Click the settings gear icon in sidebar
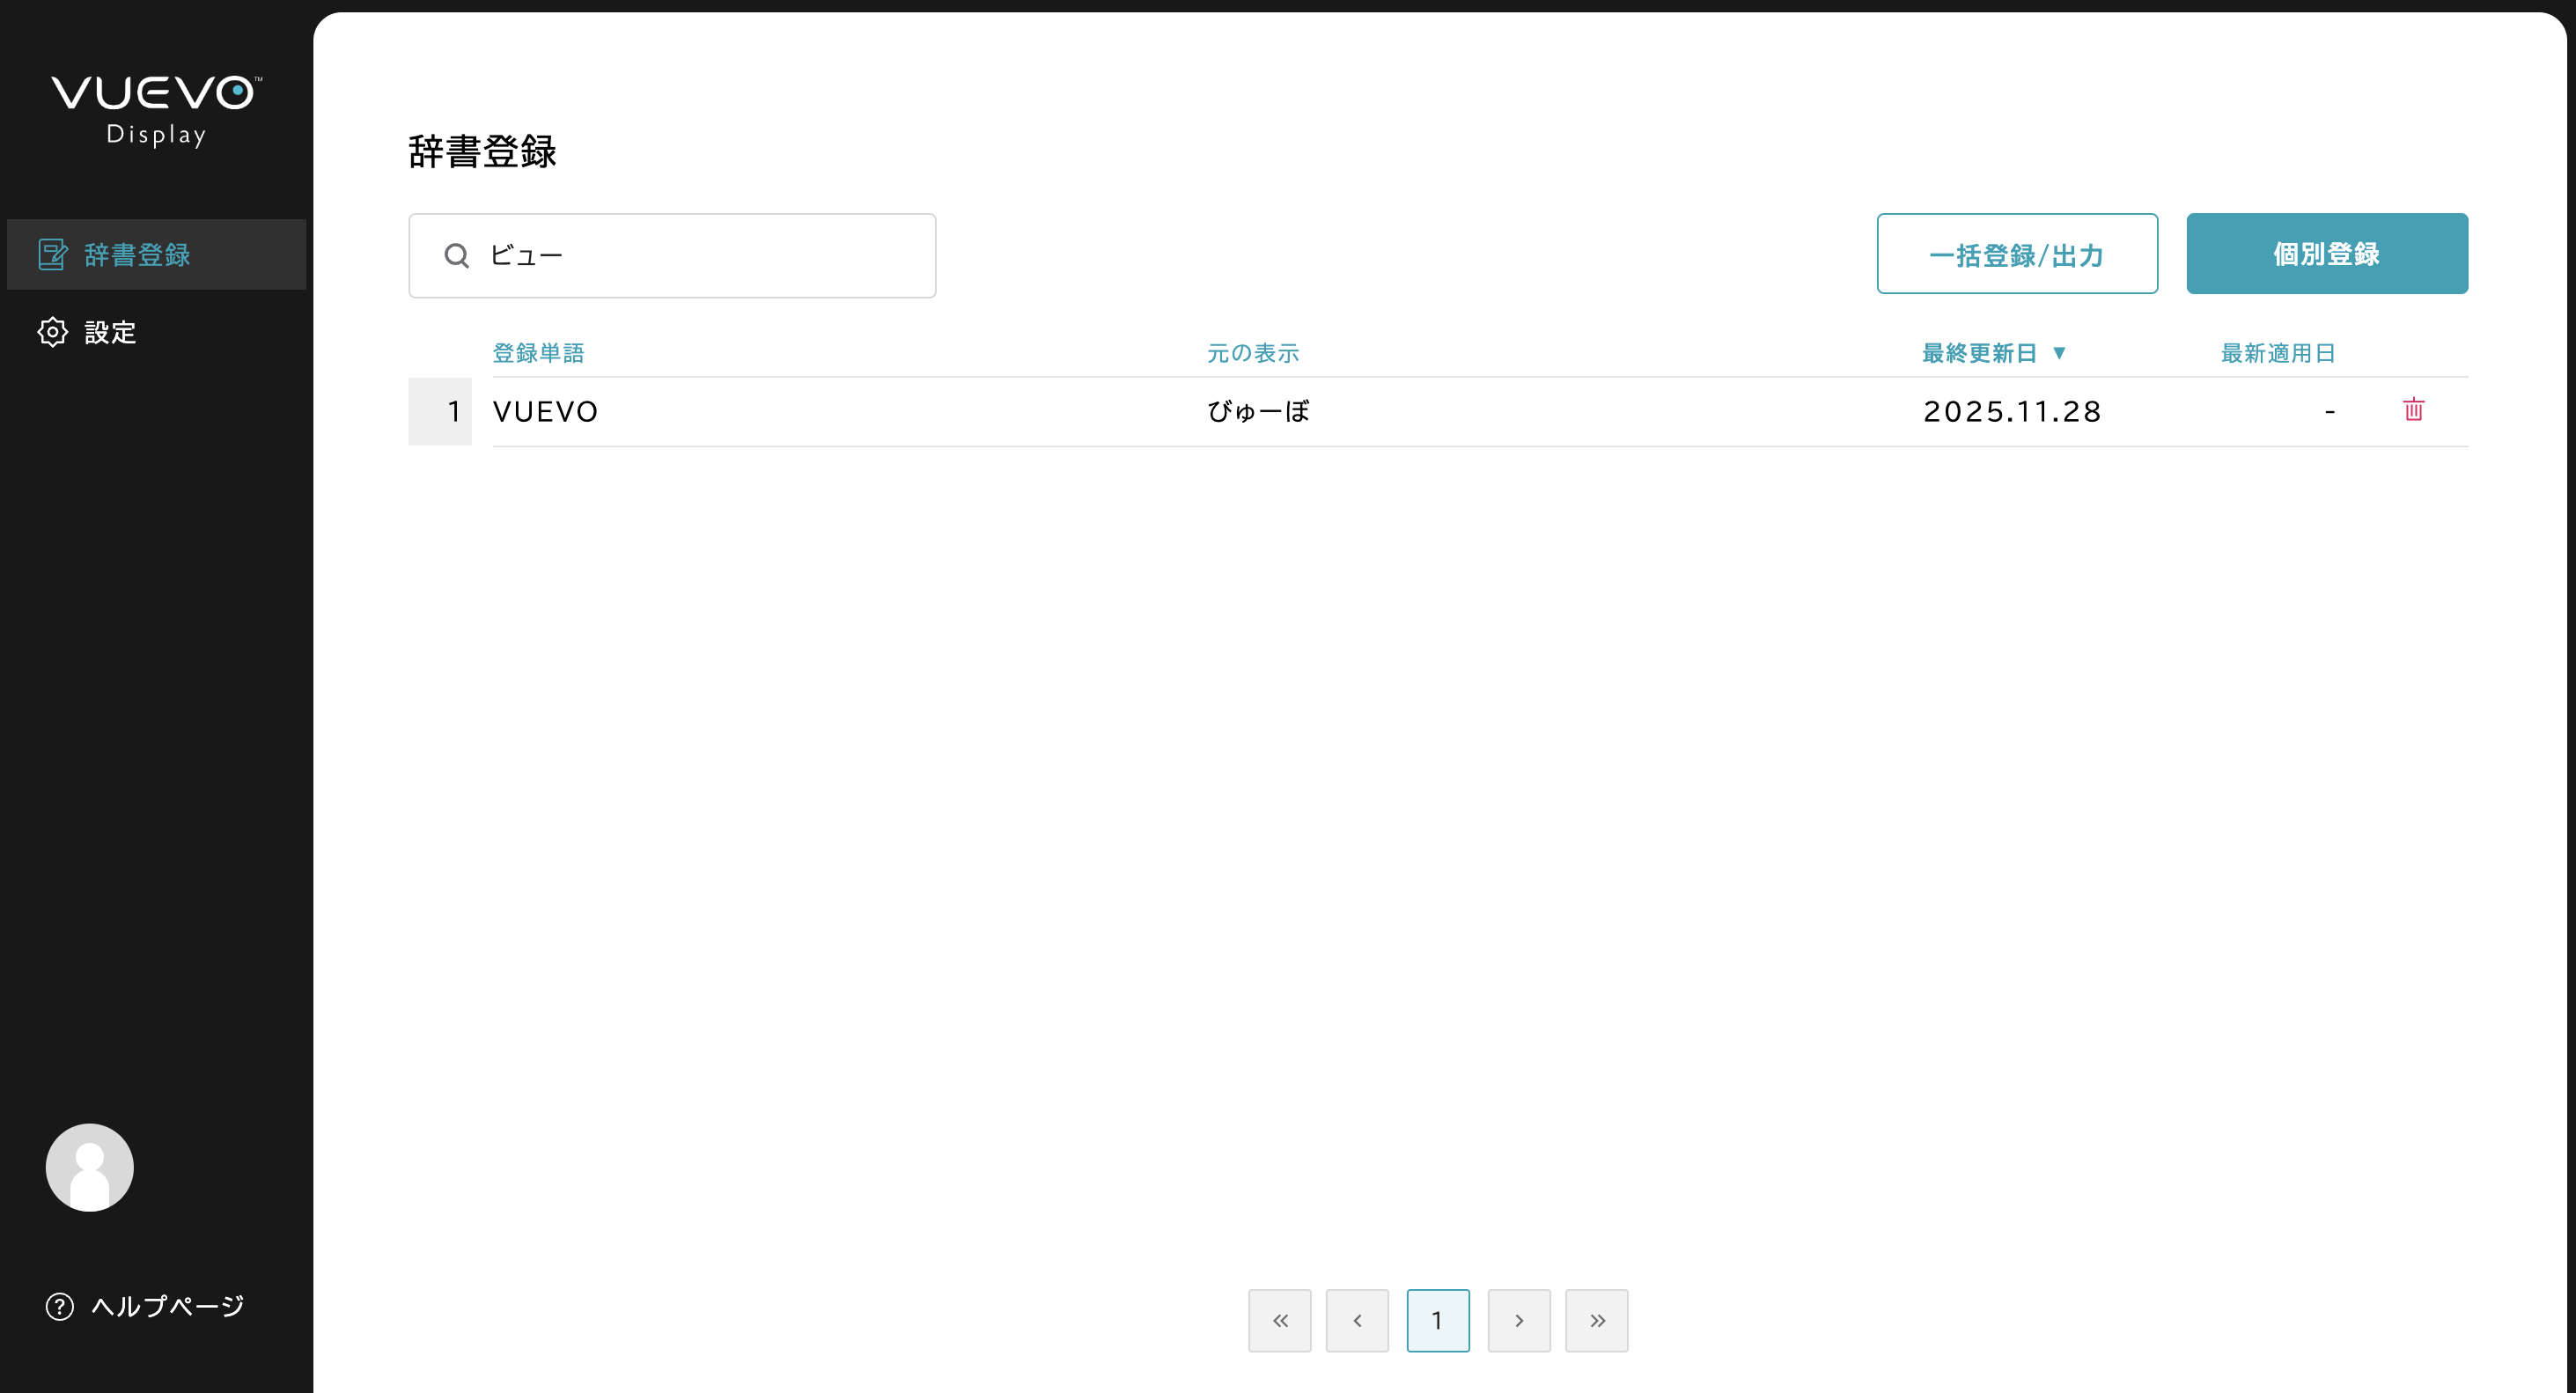 [52, 332]
